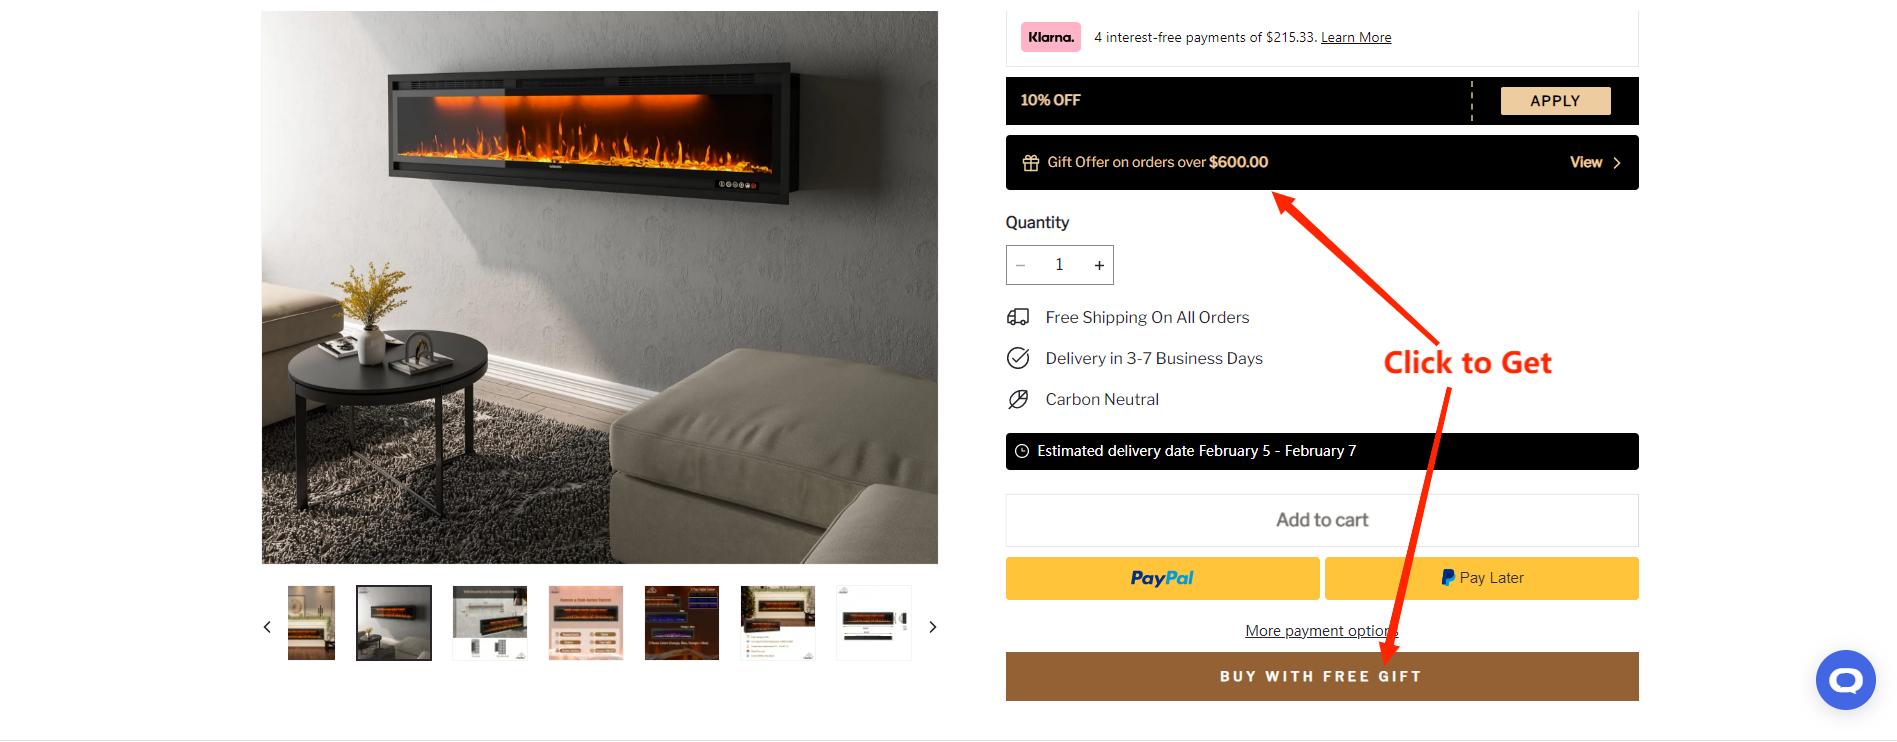Show next thumbnails with right arrow
Viewport: 1897px width, 742px height.
(x=932, y=627)
